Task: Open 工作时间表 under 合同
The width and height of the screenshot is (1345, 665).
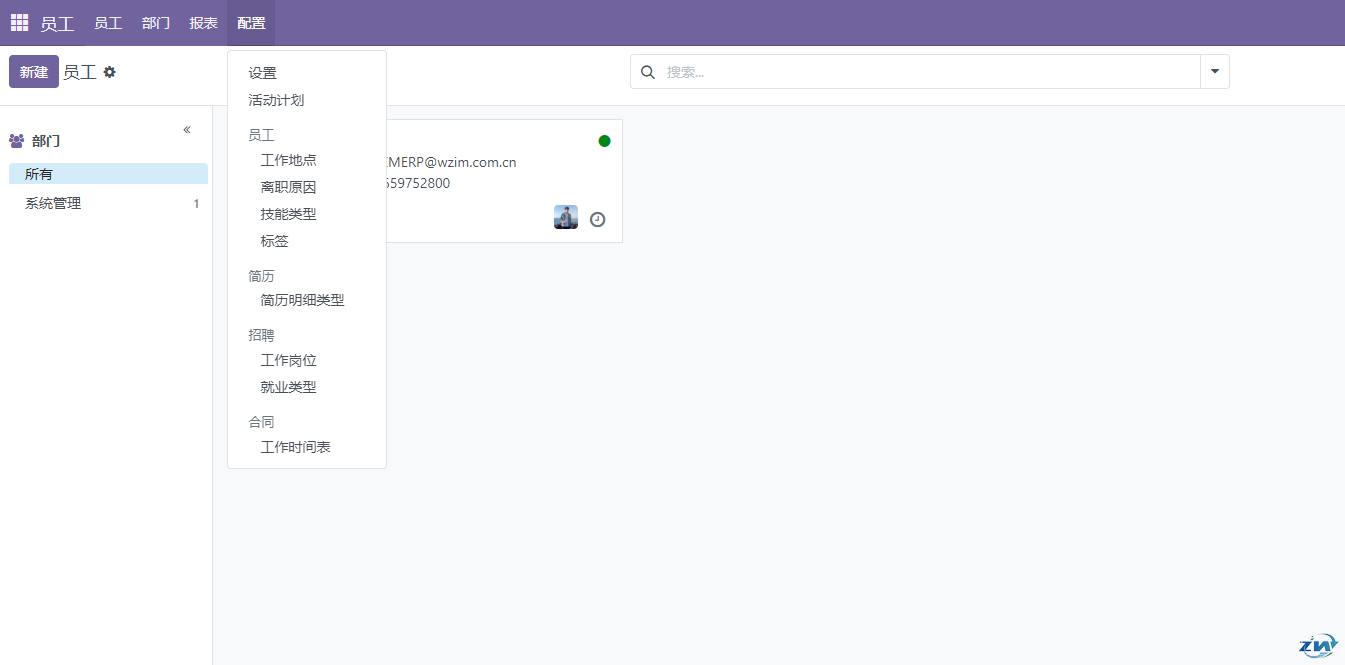Action: [295, 447]
